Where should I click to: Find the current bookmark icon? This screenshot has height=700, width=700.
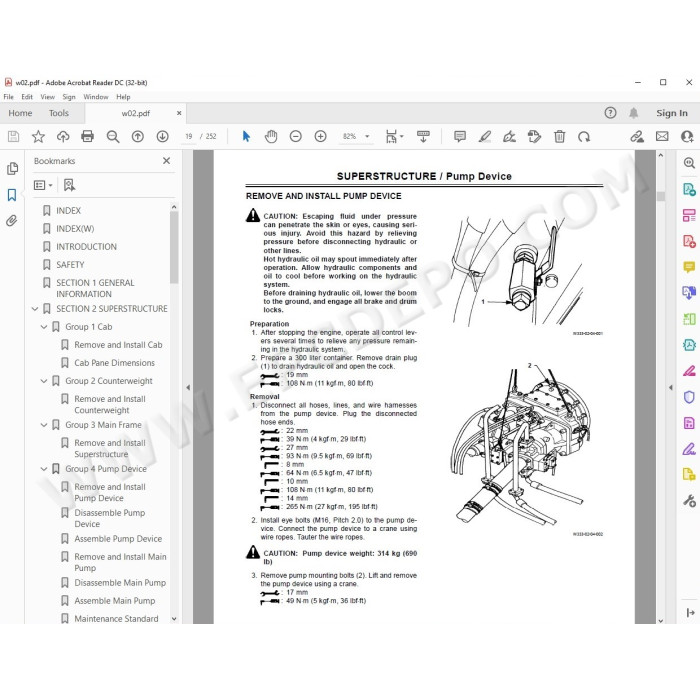69,185
